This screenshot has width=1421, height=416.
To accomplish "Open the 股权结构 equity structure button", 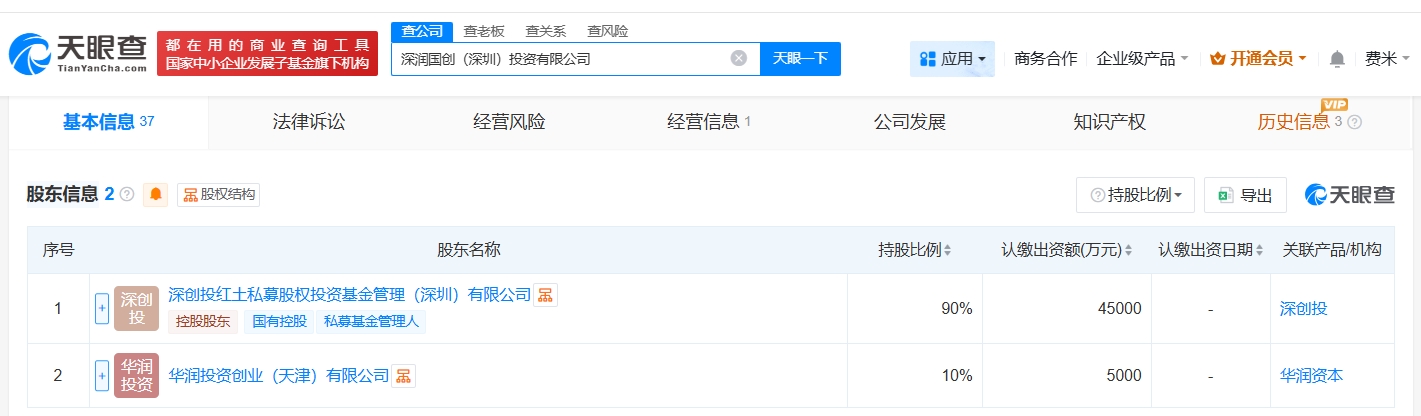I will click(x=218, y=195).
